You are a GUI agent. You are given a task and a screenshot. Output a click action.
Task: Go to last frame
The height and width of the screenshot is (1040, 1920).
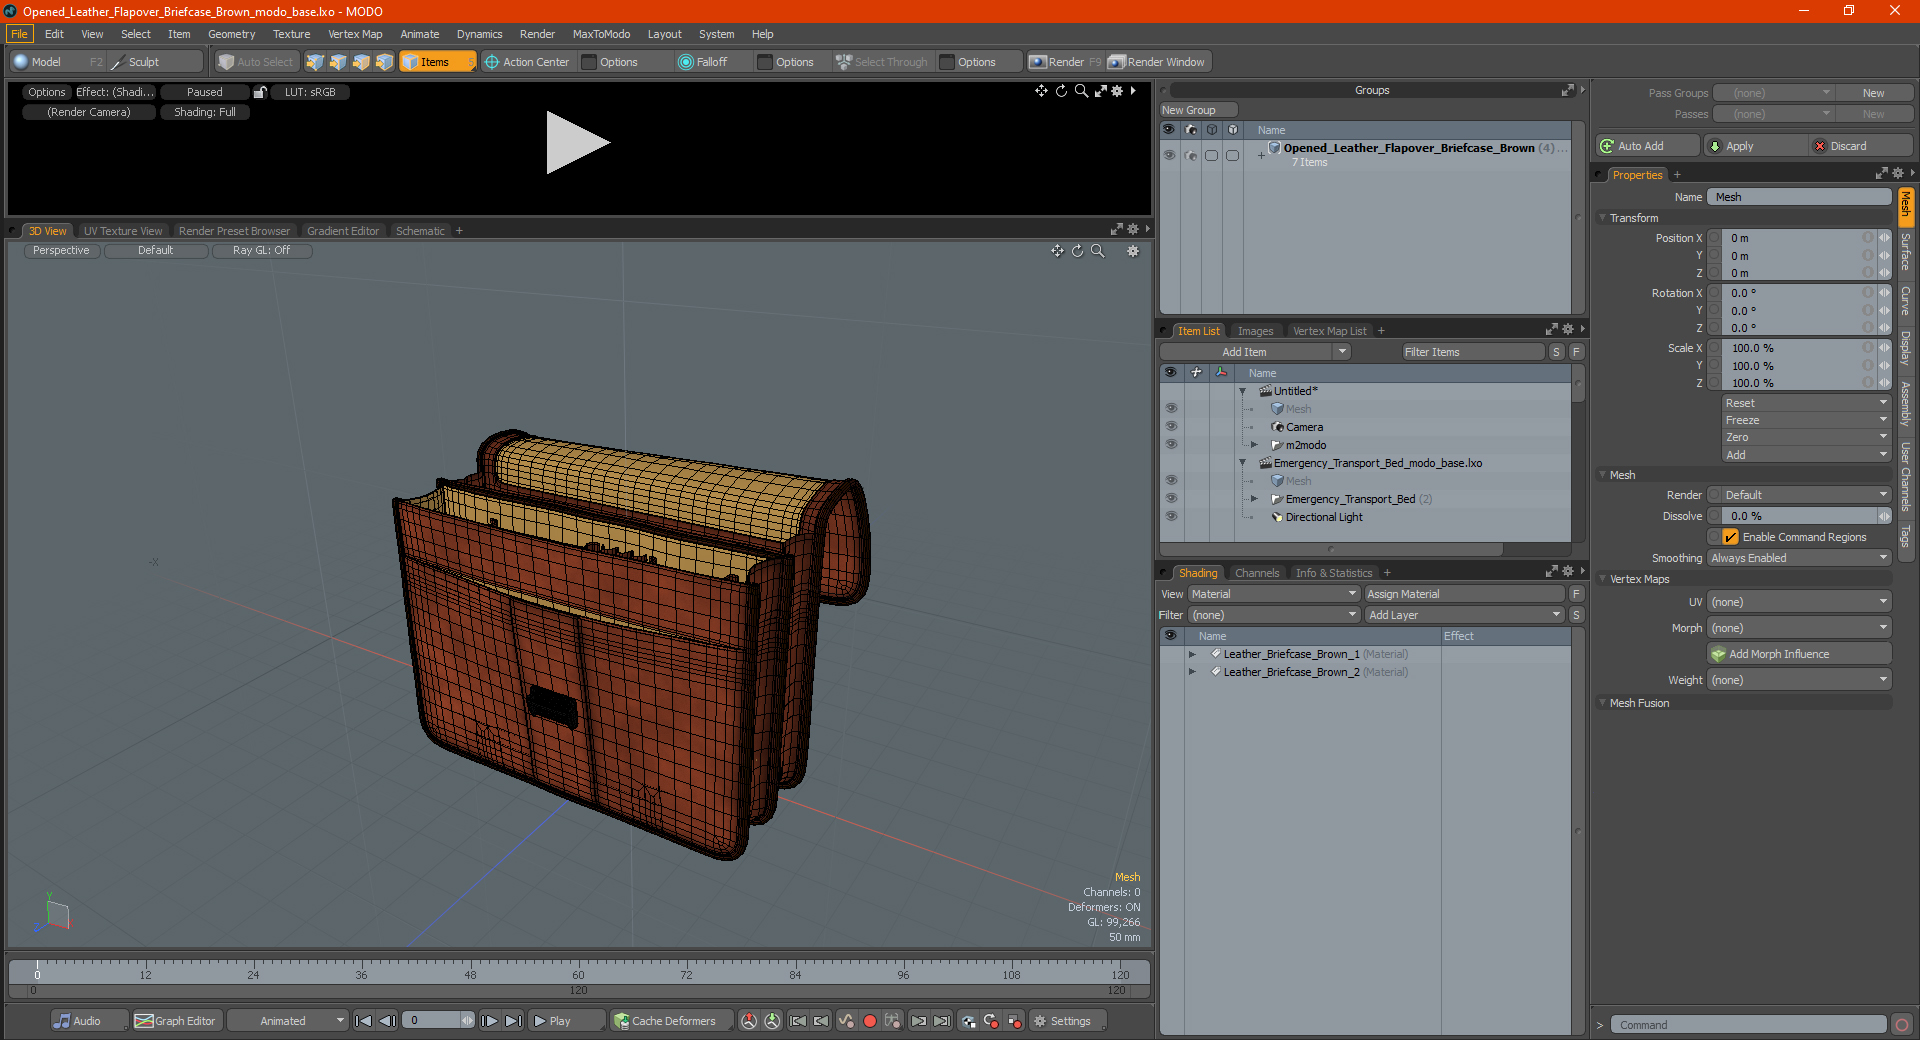pos(513,1021)
